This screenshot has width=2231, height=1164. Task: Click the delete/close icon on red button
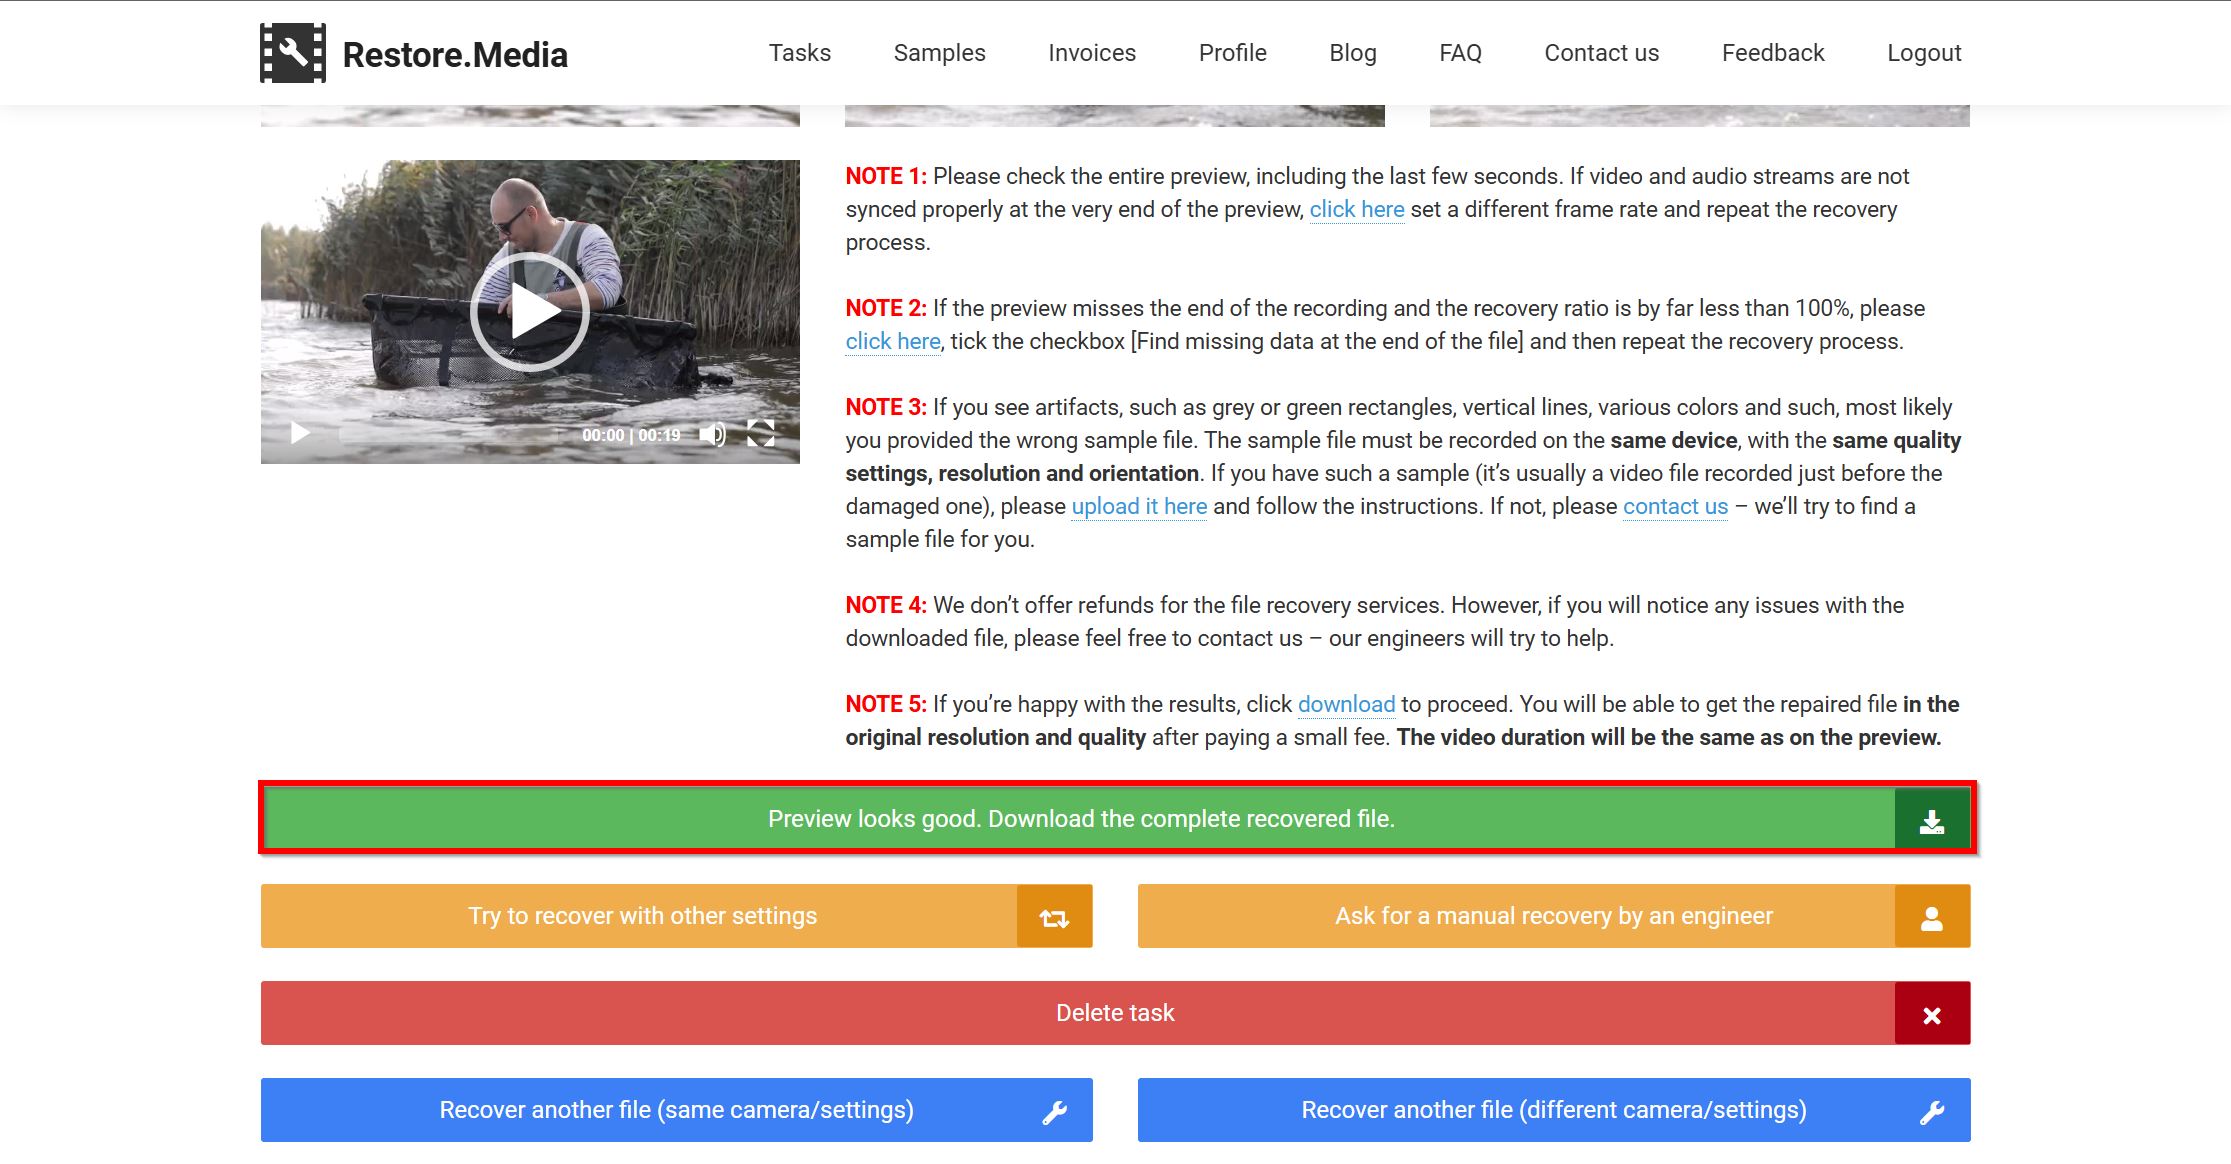[x=1929, y=1014]
